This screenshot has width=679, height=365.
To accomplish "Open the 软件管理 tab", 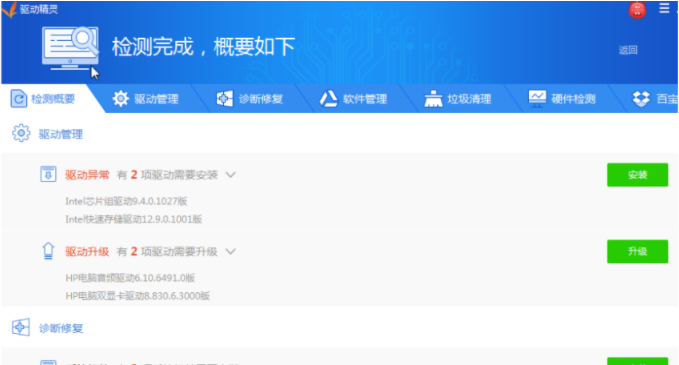I will tap(354, 99).
